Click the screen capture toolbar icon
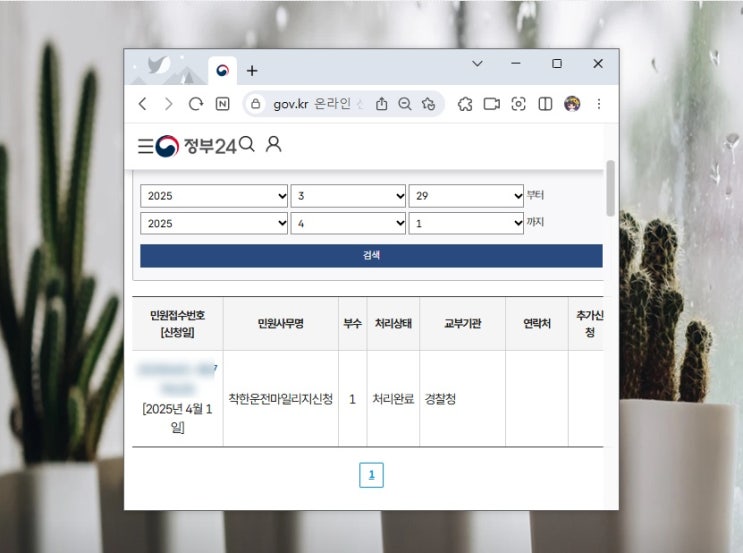Viewport: 743px width, 553px height. coord(518,104)
